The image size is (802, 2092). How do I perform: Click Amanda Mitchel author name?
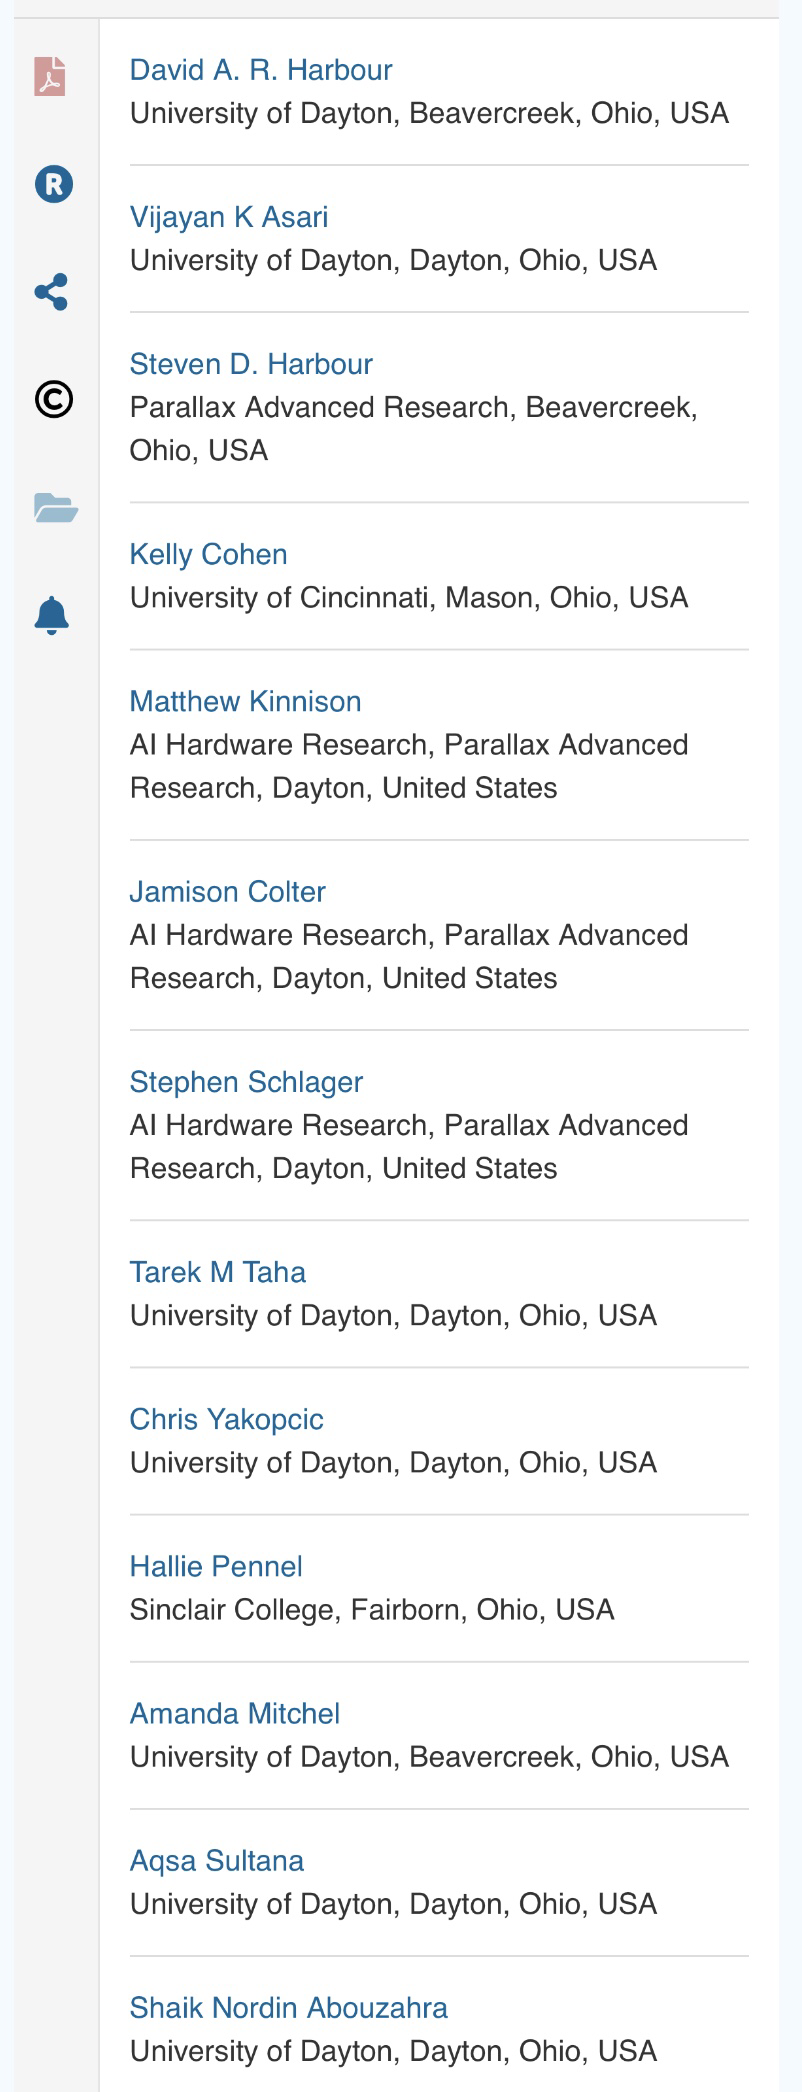click(235, 1713)
